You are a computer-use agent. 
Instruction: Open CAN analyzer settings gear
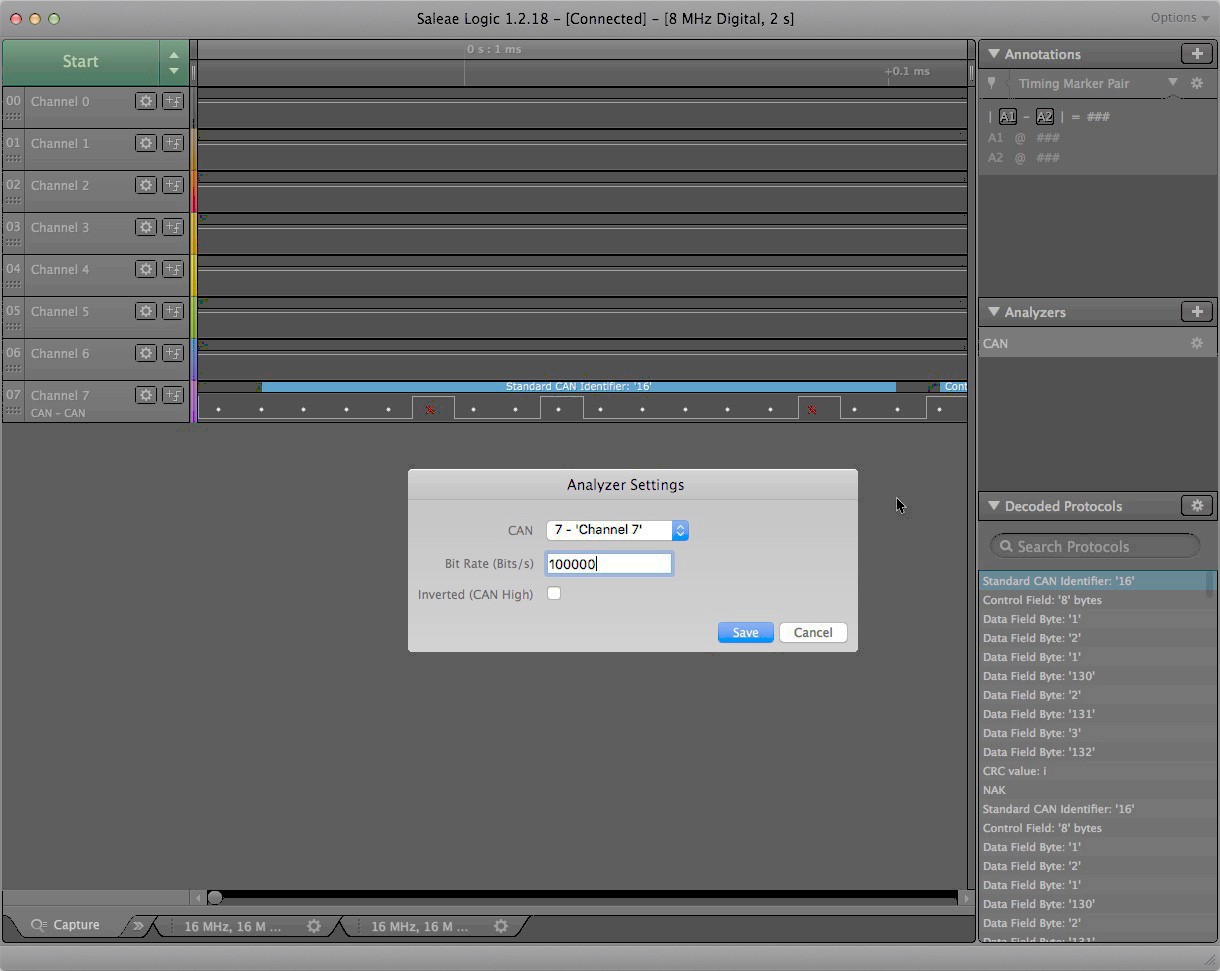[x=1196, y=343]
